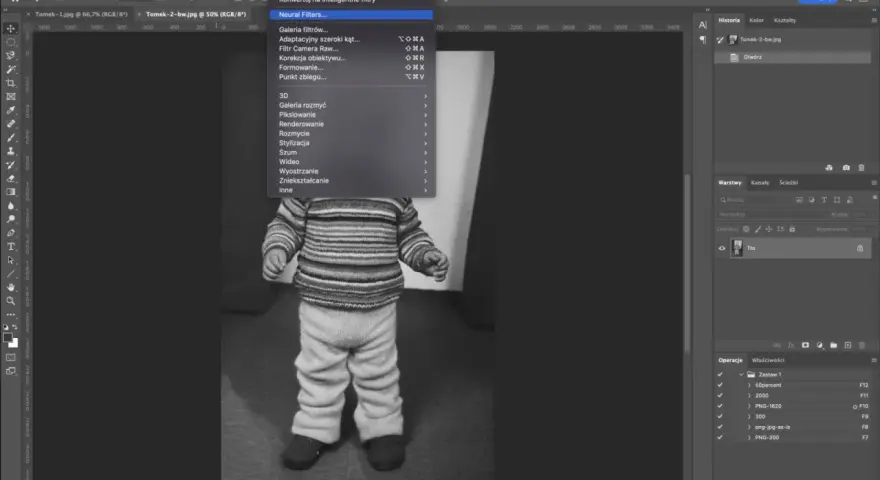The height and width of the screenshot is (480, 880).
Task: Create a new layer plus icon
Action: [847, 345]
